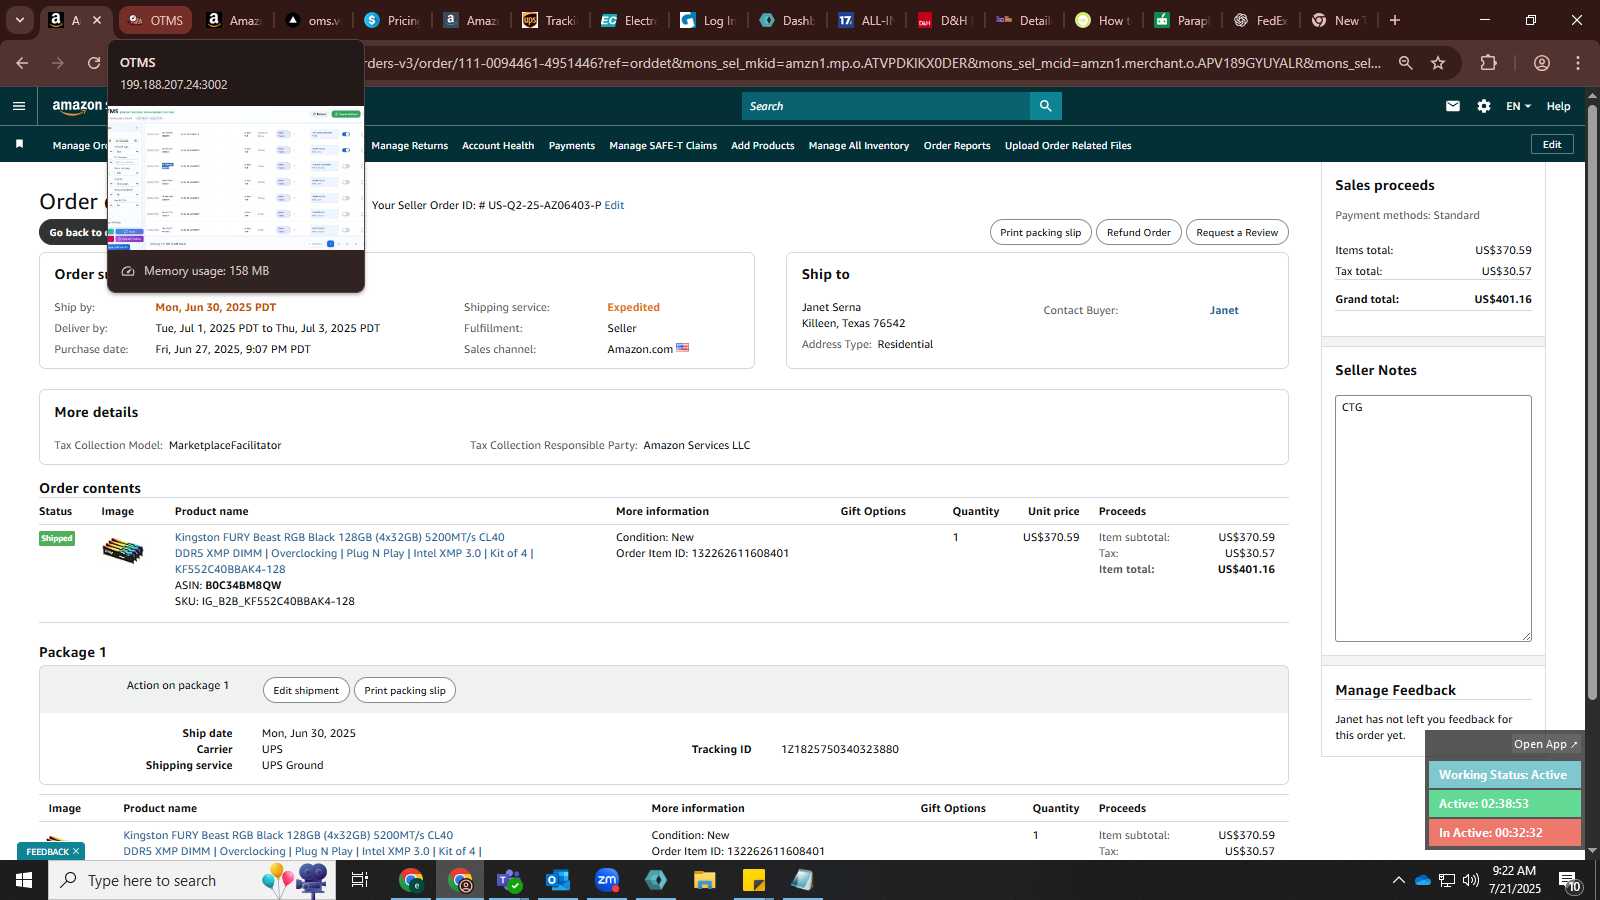Image resolution: width=1600 pixels, height=900 pixels.
Task: Click tracking ID 1Z1825750340323880
Action: click(x=839, y=749)
